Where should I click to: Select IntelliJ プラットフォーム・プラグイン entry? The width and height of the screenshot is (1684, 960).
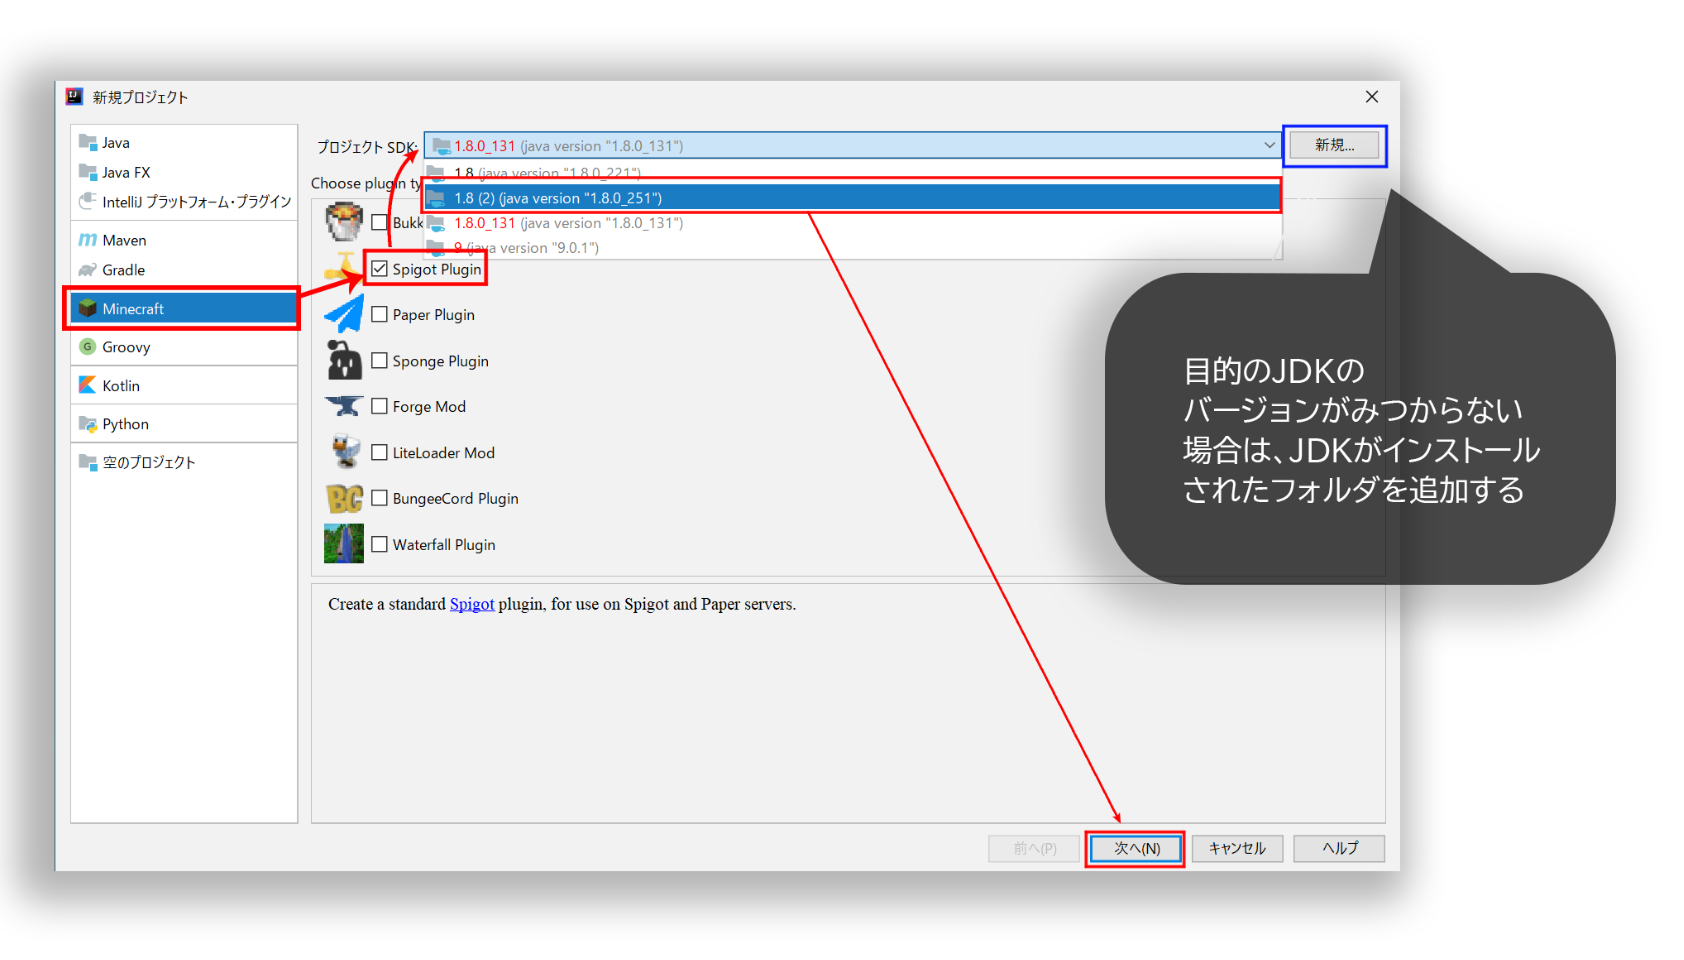(184, 202)
